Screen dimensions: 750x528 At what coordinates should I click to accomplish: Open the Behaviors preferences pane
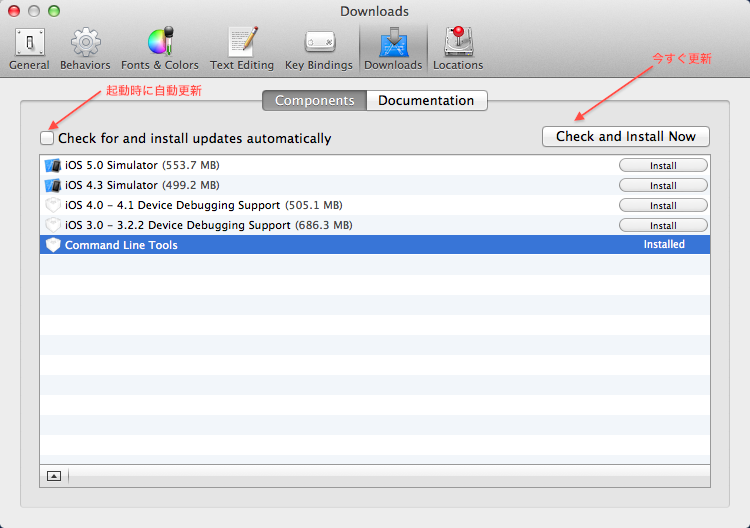(x=85, y=49)
